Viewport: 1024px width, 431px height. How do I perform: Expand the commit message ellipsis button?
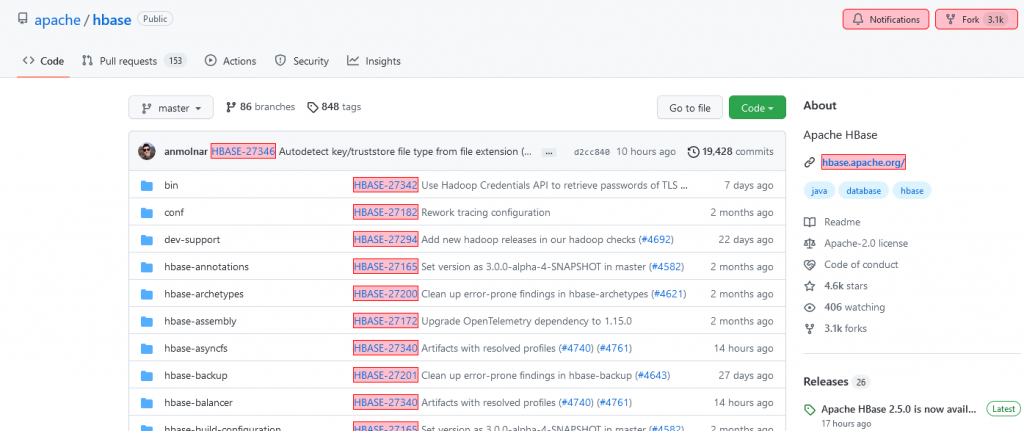549,152
